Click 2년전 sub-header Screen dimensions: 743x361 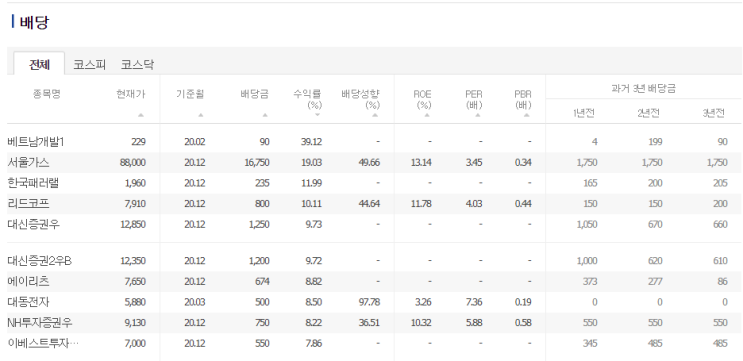(648, 113)
